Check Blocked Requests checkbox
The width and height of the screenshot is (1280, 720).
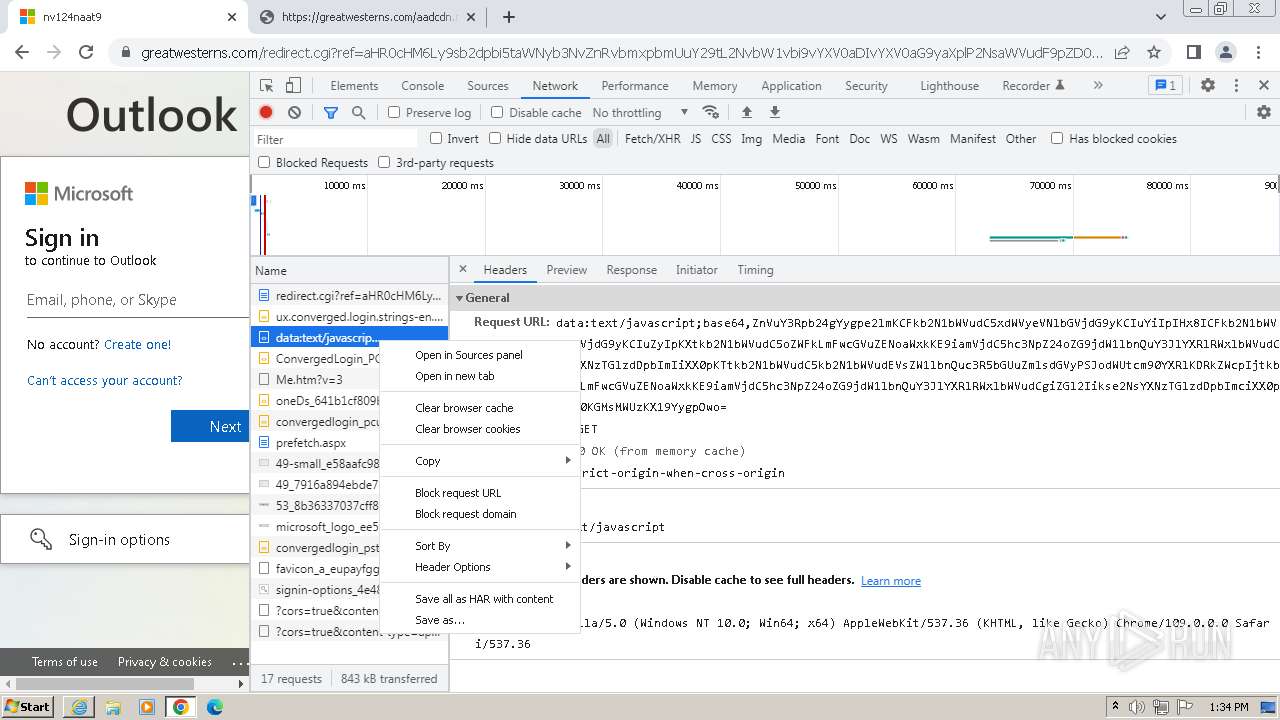coord(264,162)
